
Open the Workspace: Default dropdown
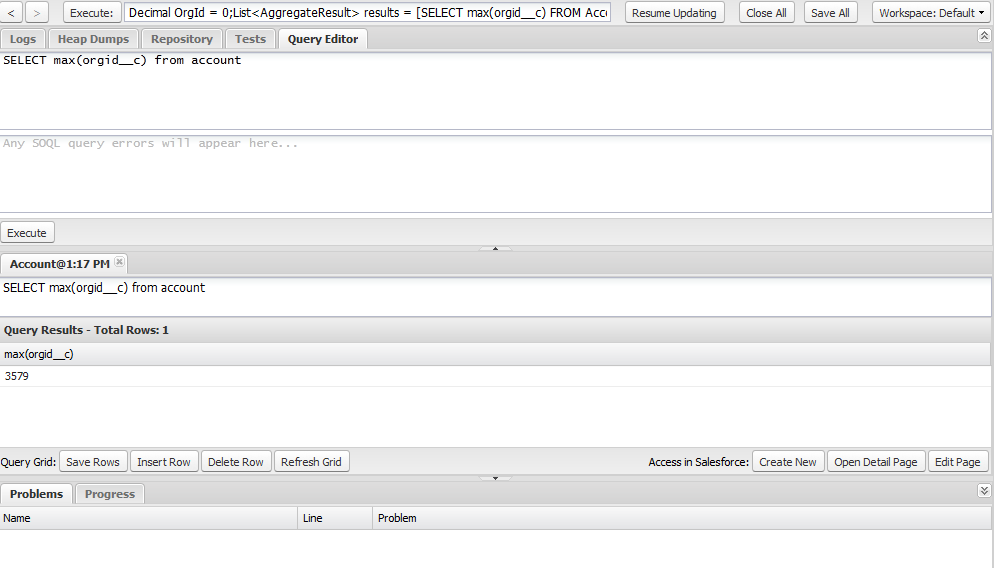[931, 13]
